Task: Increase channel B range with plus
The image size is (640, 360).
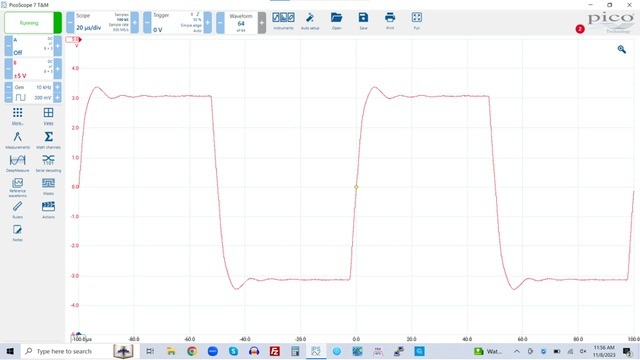Action: pos(58,69)
